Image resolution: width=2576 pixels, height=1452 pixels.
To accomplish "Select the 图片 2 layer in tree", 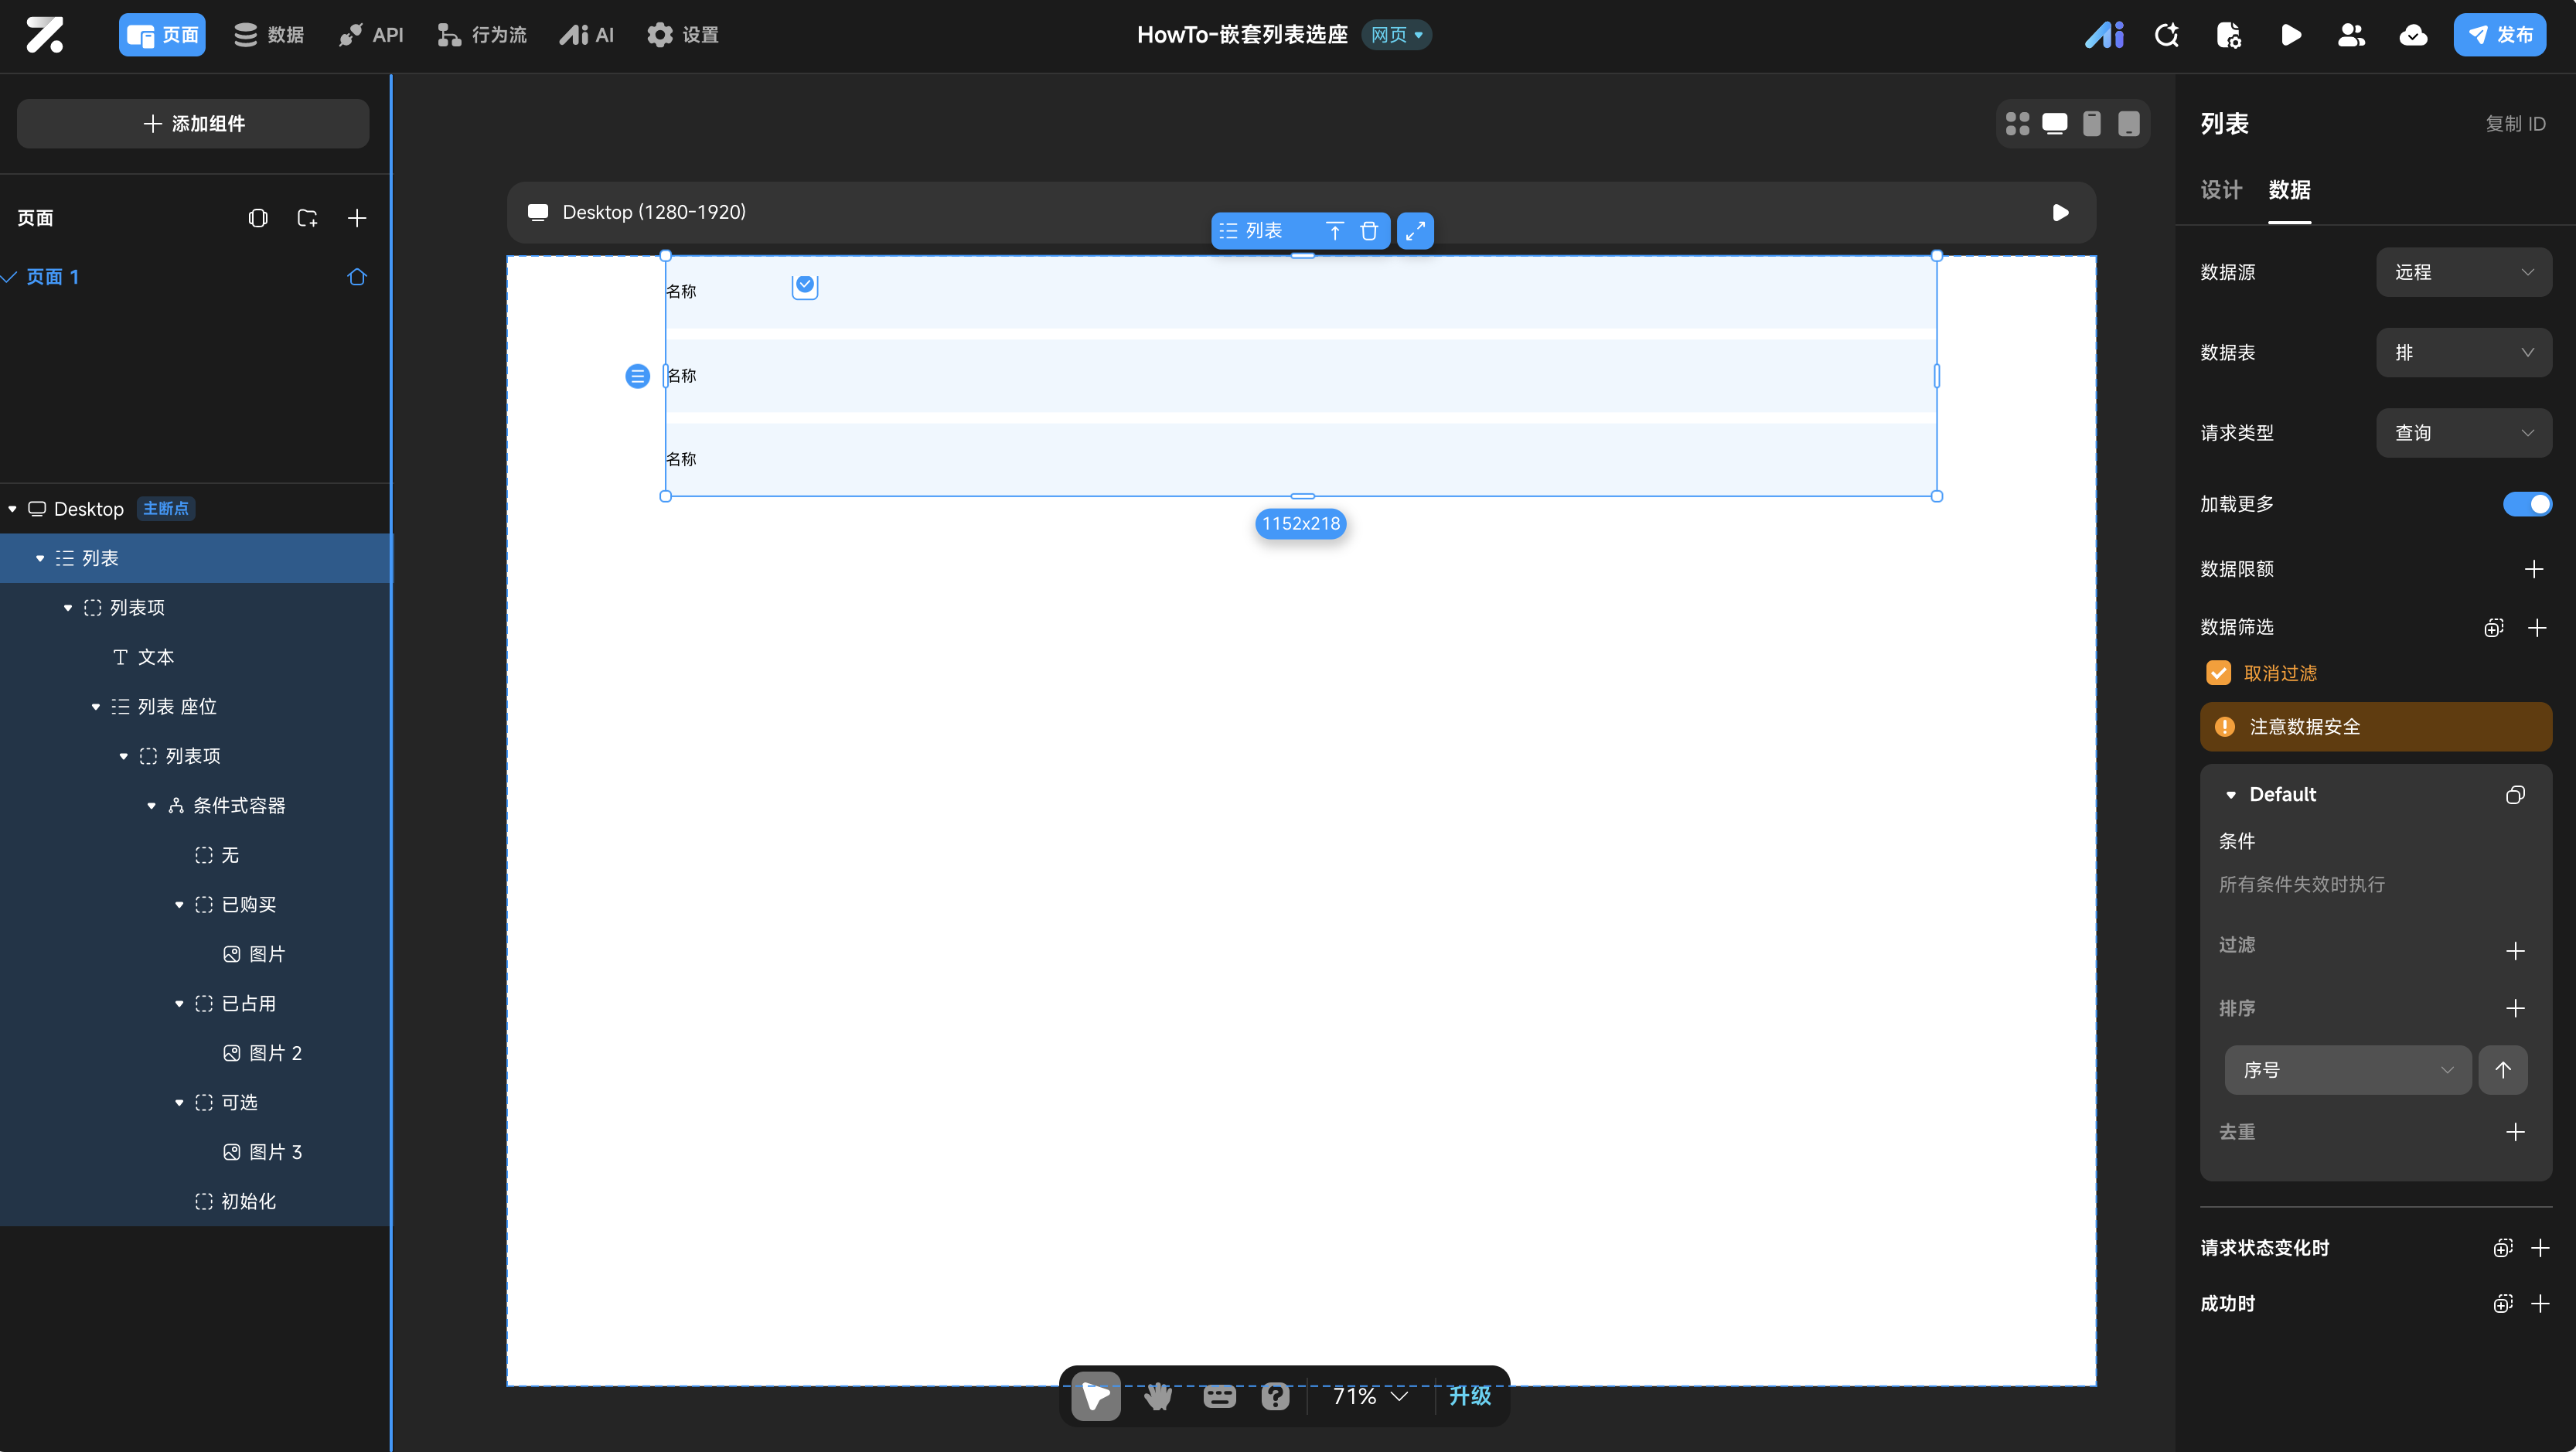I will click(274, 1053).
